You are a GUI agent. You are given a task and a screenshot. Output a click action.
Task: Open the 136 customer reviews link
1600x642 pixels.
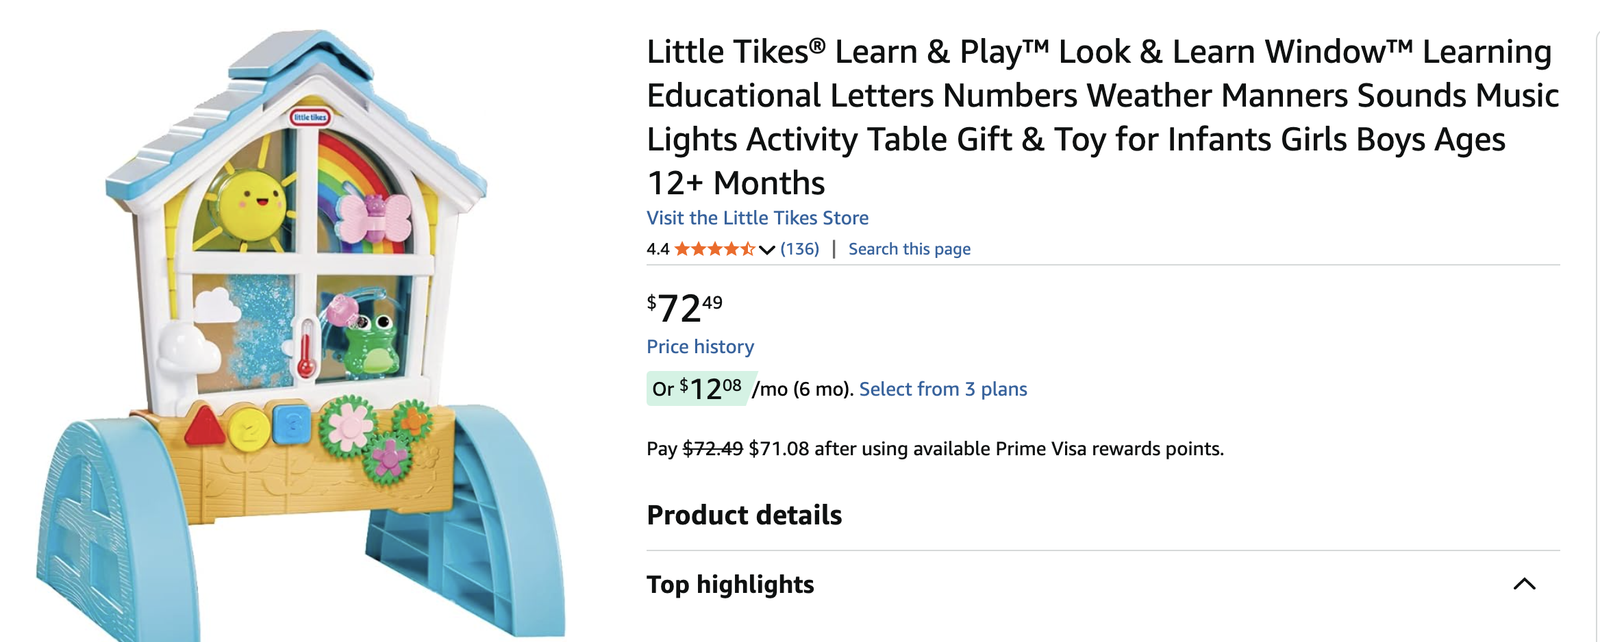pyautogui.click(x=799, y=249)
